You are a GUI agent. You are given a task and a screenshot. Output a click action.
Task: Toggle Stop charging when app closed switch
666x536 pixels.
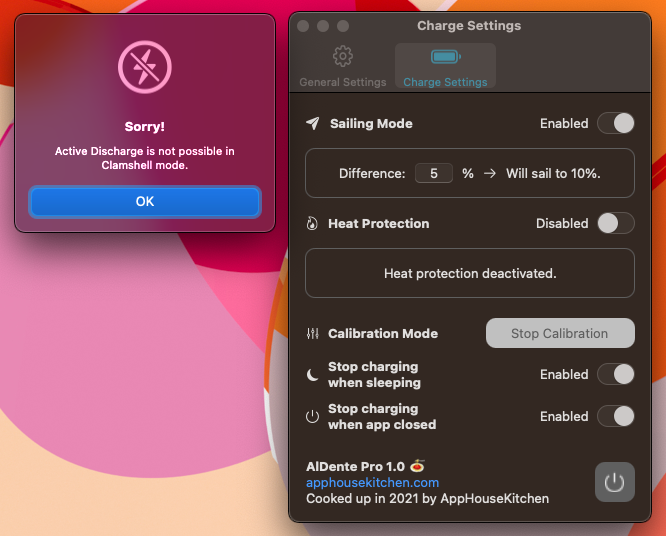click(616, 416)
